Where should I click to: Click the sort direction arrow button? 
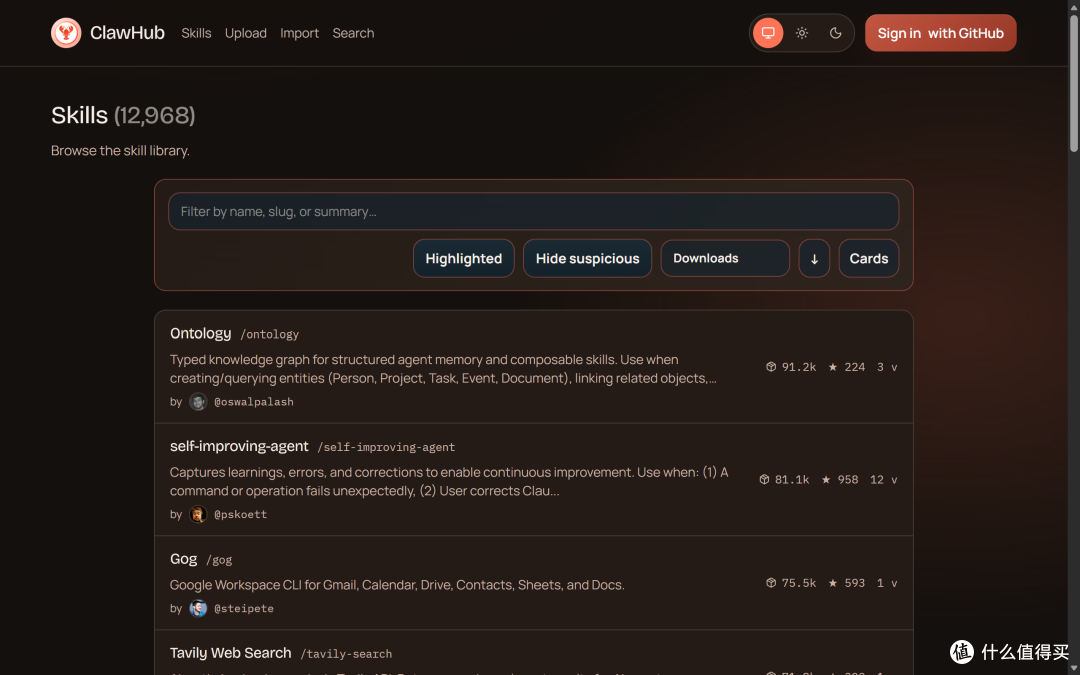pos(814,258)
